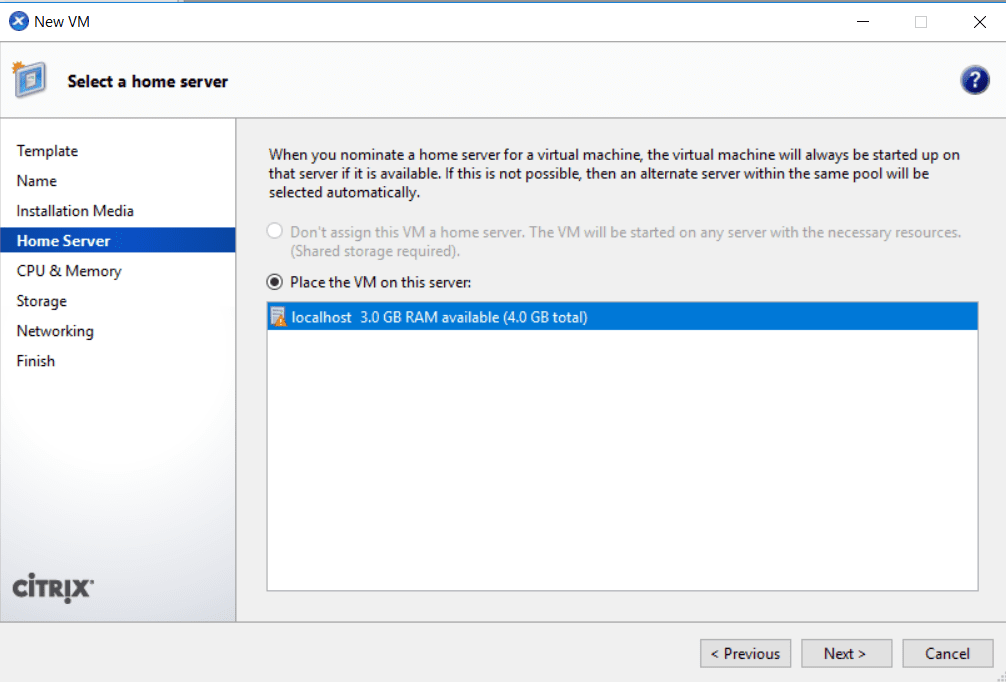Click the Citrix logo in the sidebar
The height and width of the screenshot is (682, 1006).
click(52, 589)
